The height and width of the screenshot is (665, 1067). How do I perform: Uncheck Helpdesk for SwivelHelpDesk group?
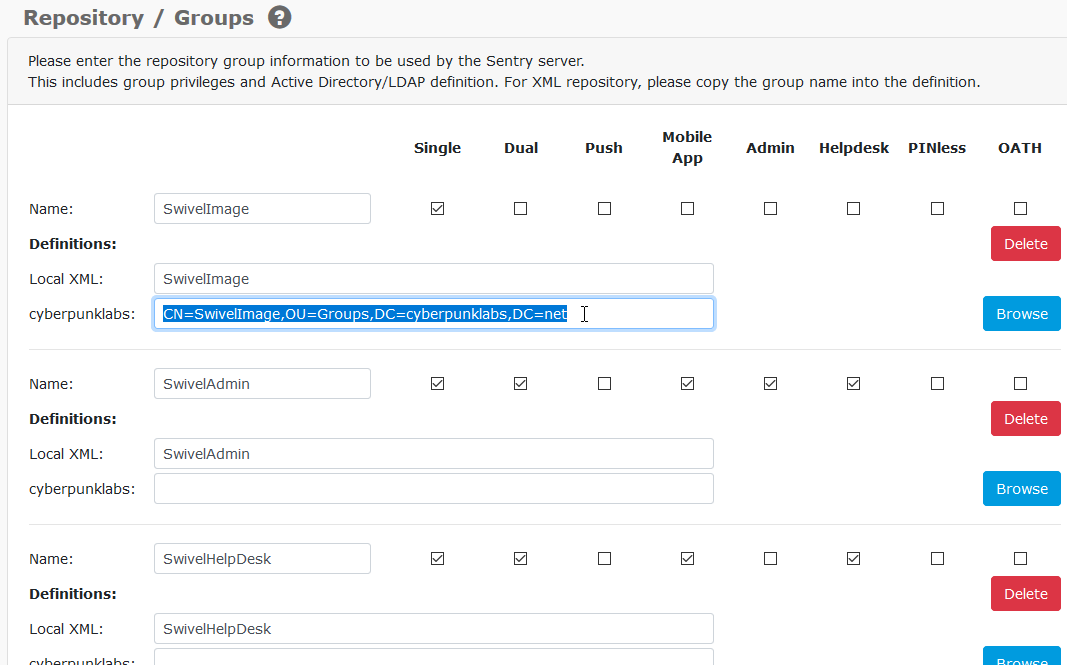pyautogui.click(x=853, y=559)
